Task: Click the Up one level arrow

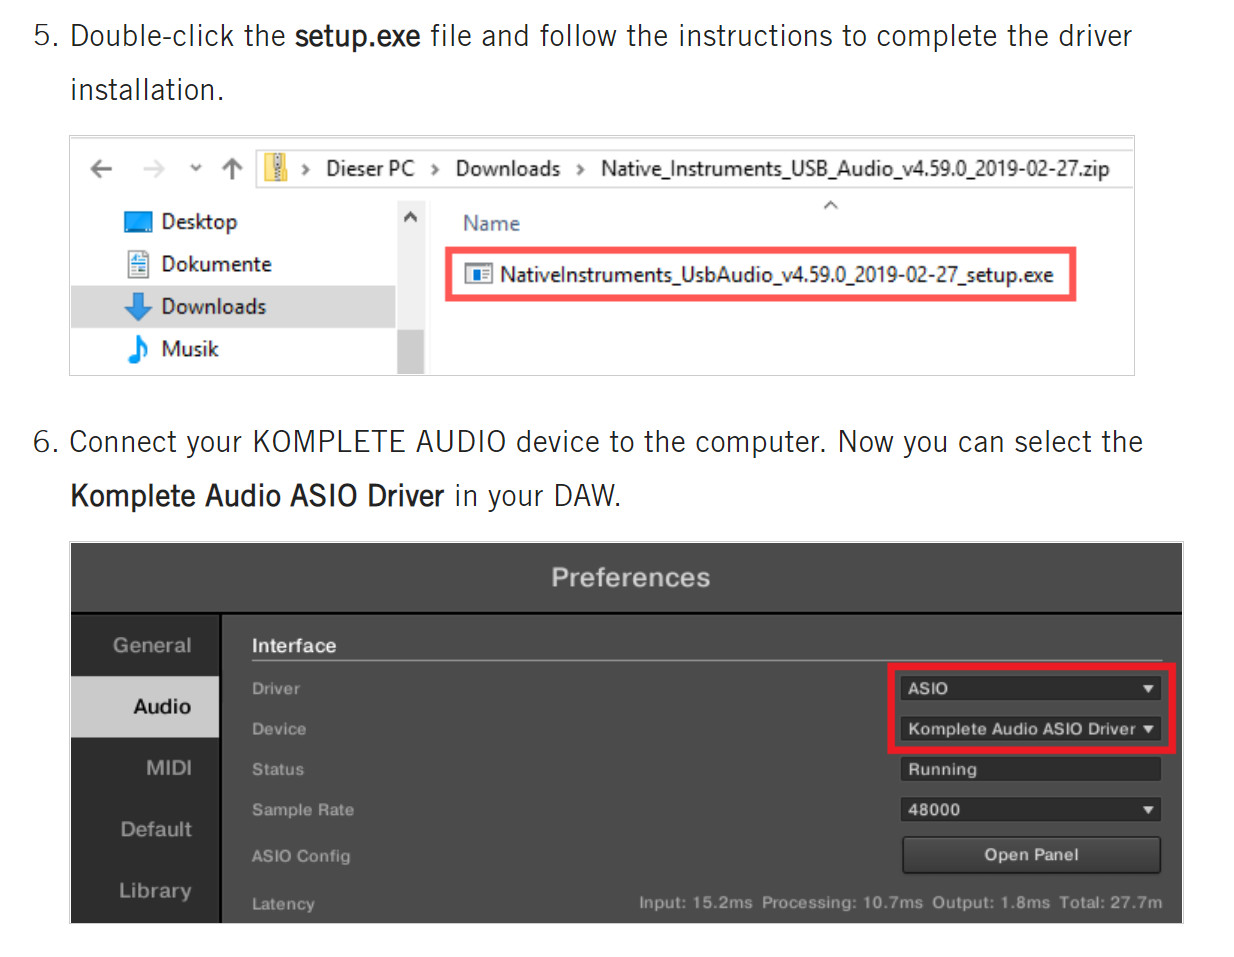Action: click(x=232, y=168)
